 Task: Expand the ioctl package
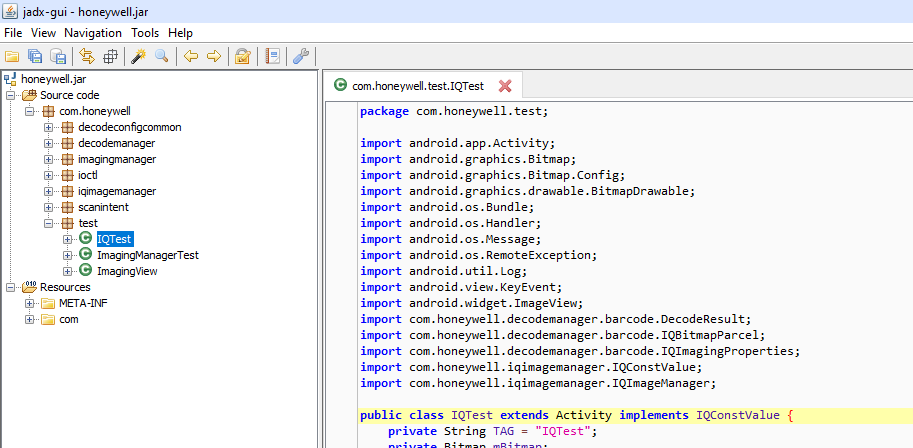(x=48, y=175)
